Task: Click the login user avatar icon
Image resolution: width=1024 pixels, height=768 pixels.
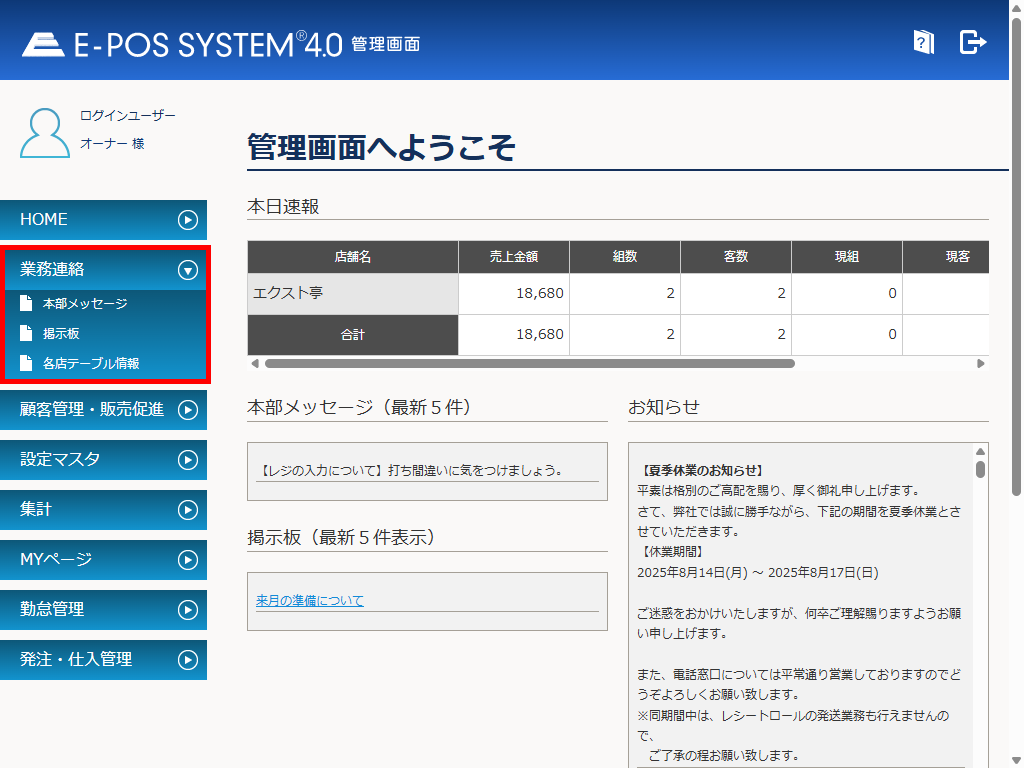Action: coord(45,133)
